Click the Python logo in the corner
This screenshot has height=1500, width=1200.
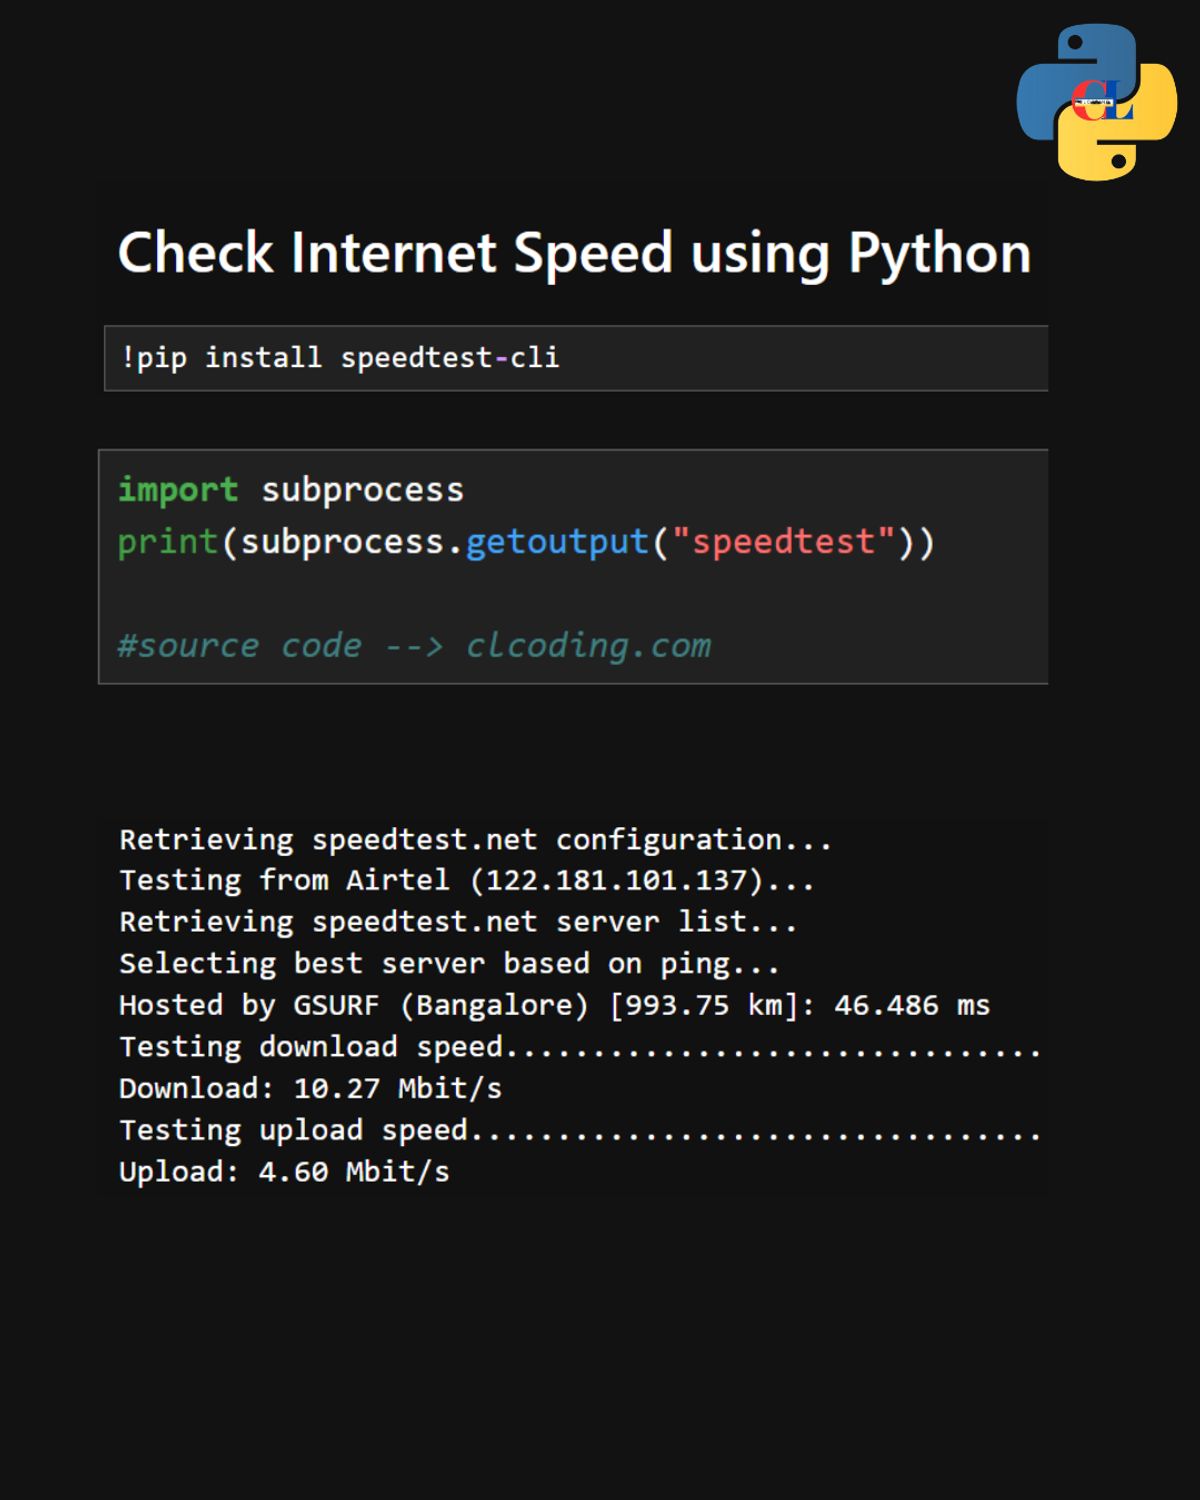(x=1096, y=102)
